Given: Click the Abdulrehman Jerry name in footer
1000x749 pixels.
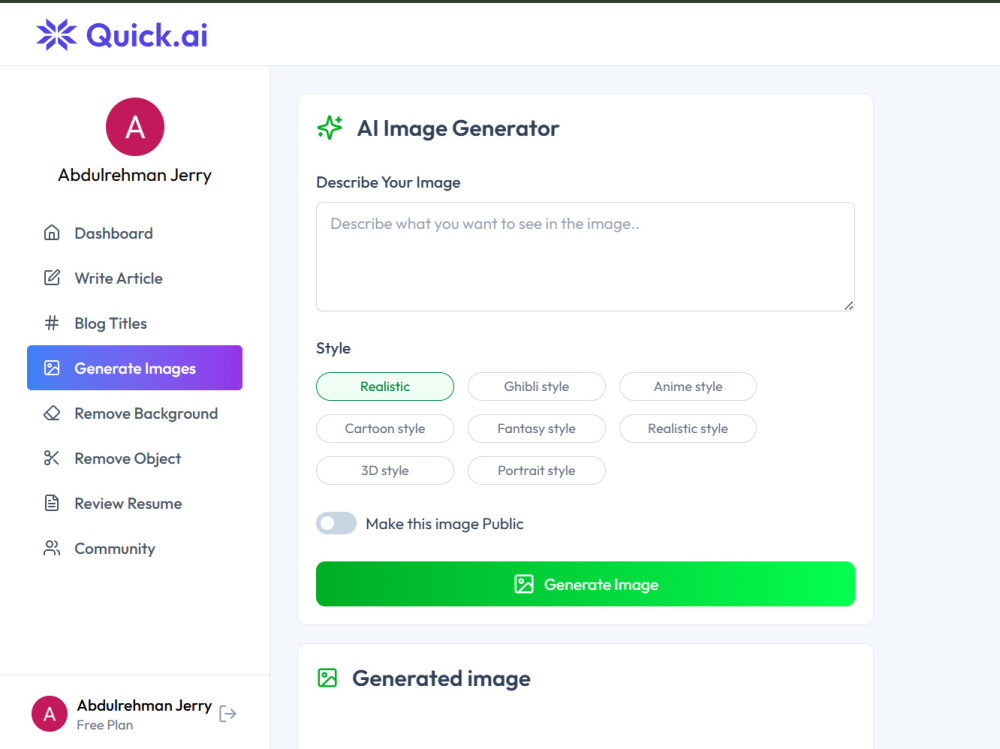Looking at the screenshot, I should click(x=144, y=705).
